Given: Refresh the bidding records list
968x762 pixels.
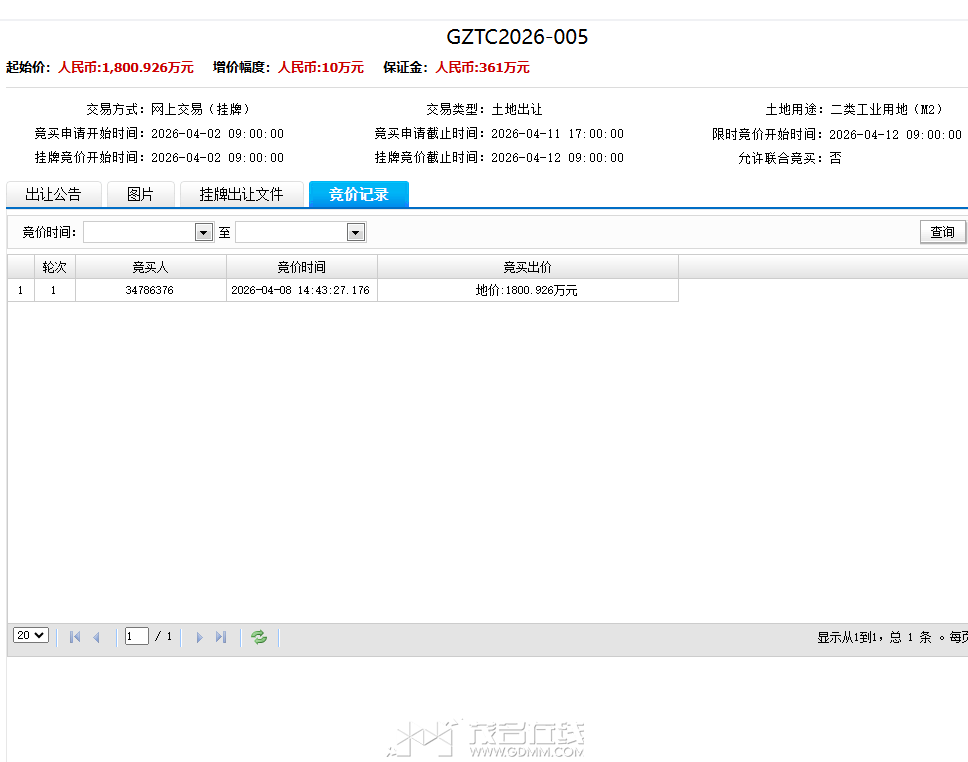Looking at the screenshot, I should tap(258, 636).
